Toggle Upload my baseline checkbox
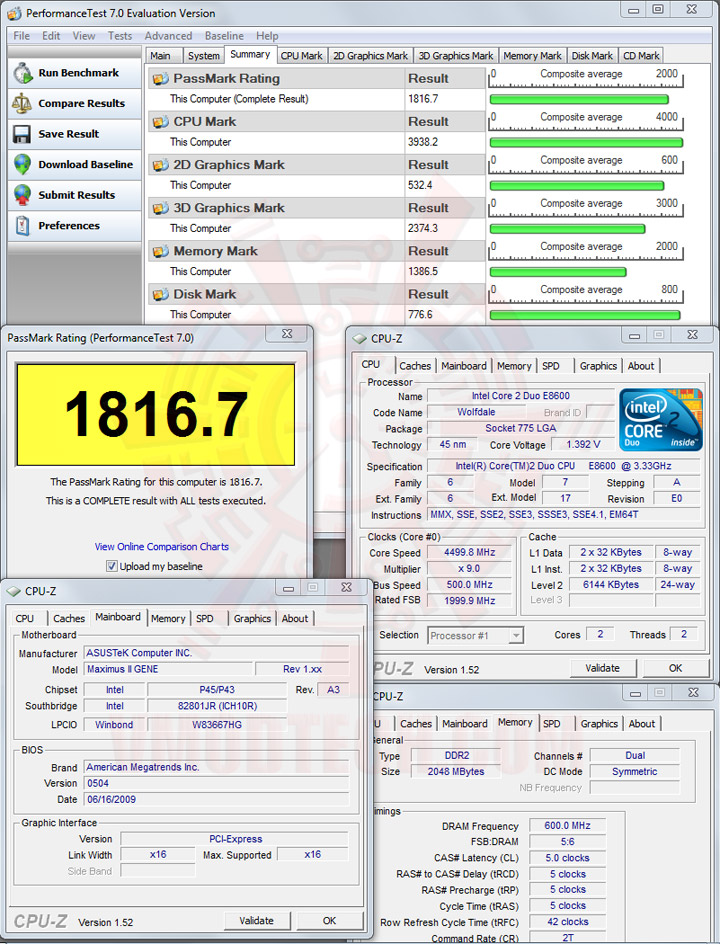The height and width of the screenshot is (944, 720). click(111, 566)
